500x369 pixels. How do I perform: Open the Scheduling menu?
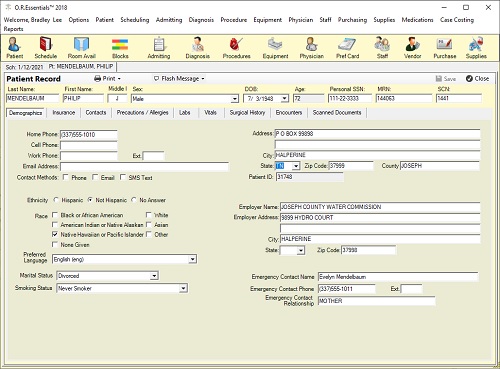pos(135,20)
